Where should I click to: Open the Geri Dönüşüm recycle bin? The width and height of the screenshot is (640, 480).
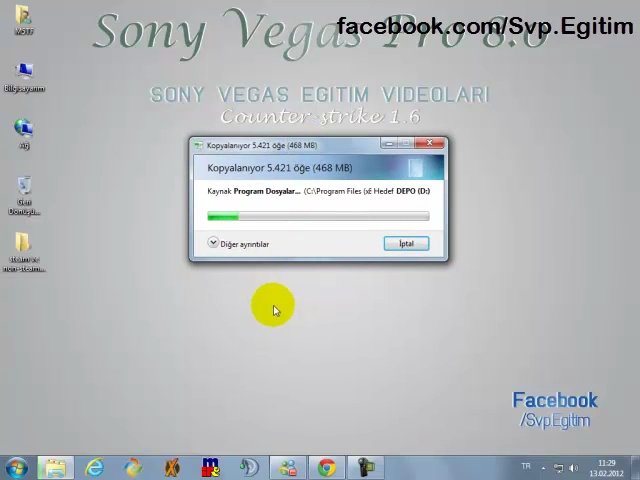(x=24, y=196)
